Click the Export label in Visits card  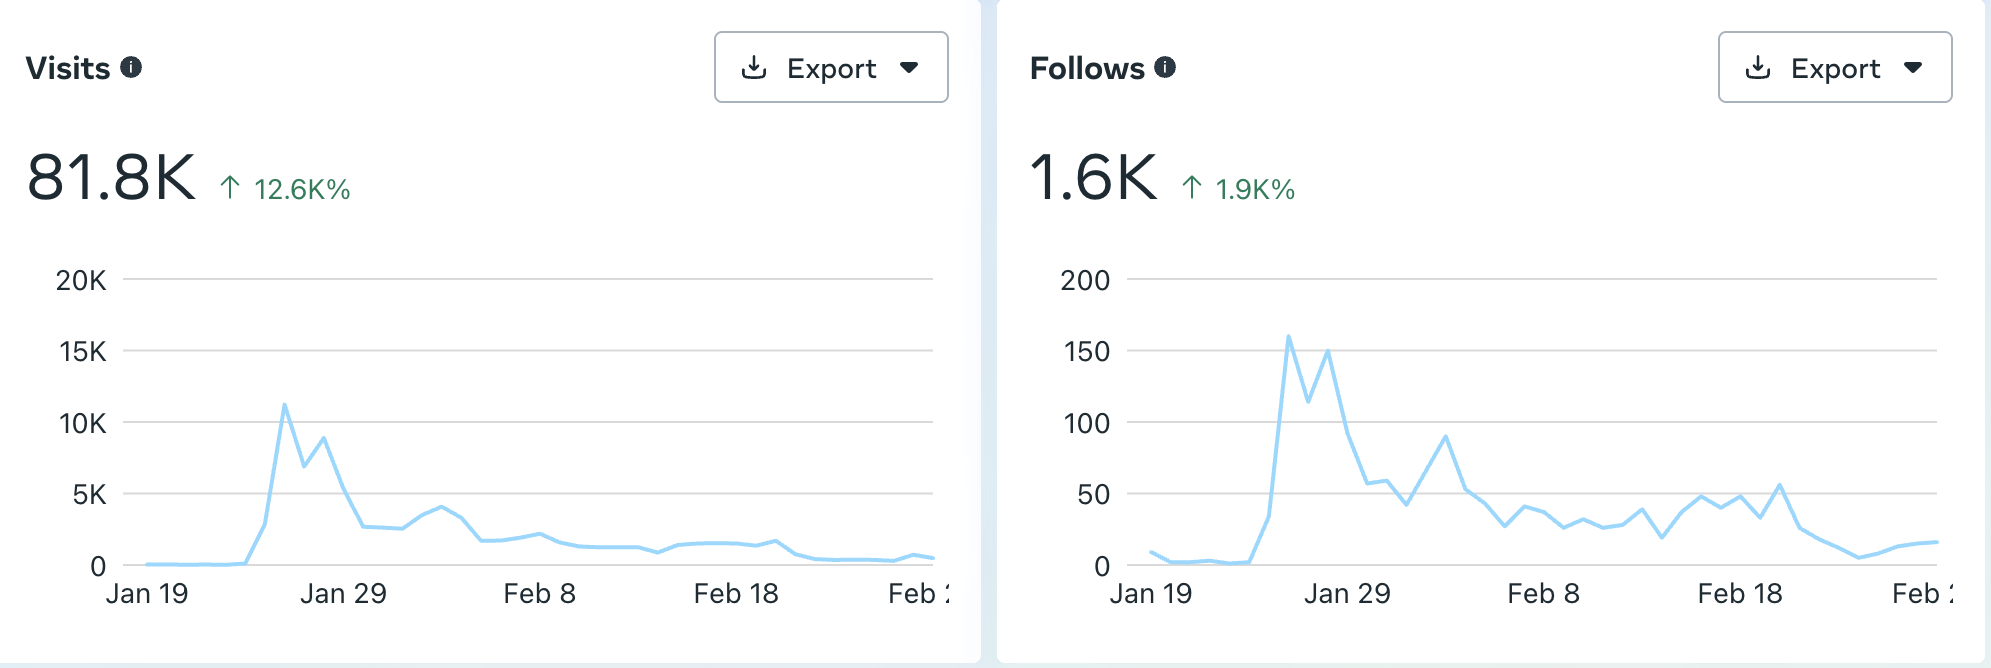[x=831, y=68]
